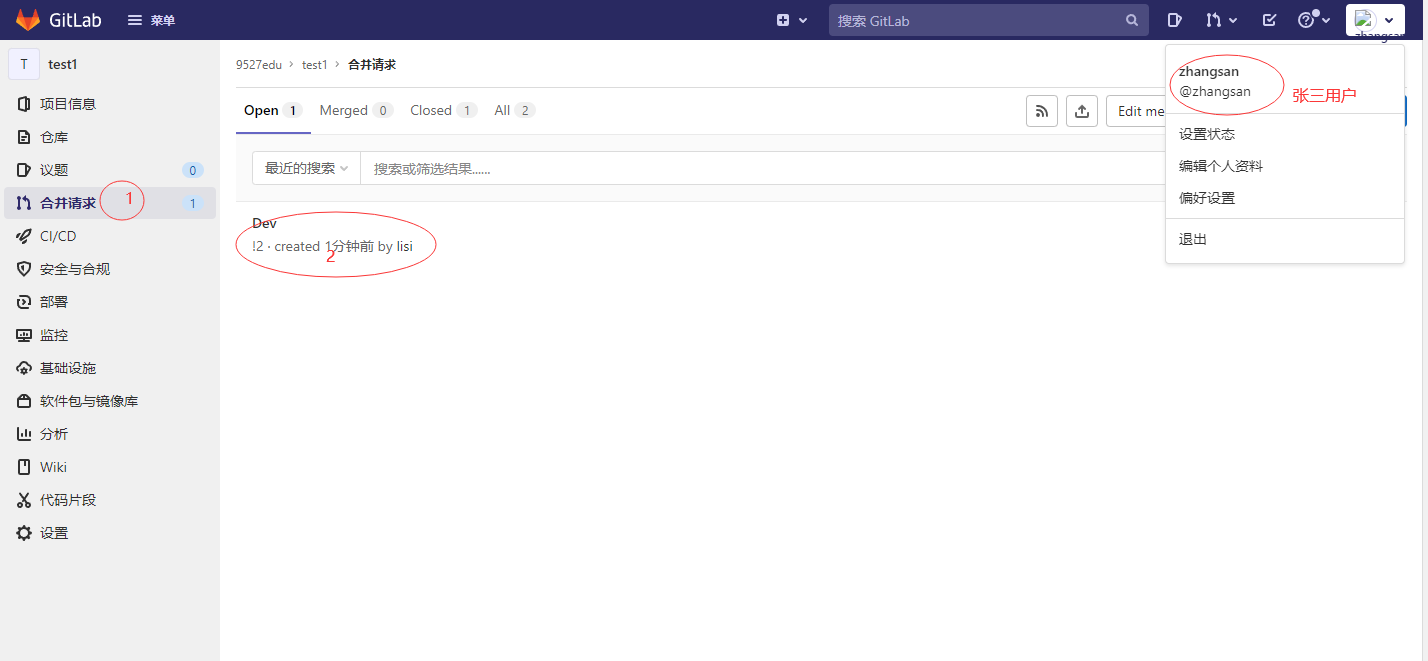Choose 退出 to sign out
Image resolution: width=1428 pixels, height=661 pixels.
point(1285,239)
